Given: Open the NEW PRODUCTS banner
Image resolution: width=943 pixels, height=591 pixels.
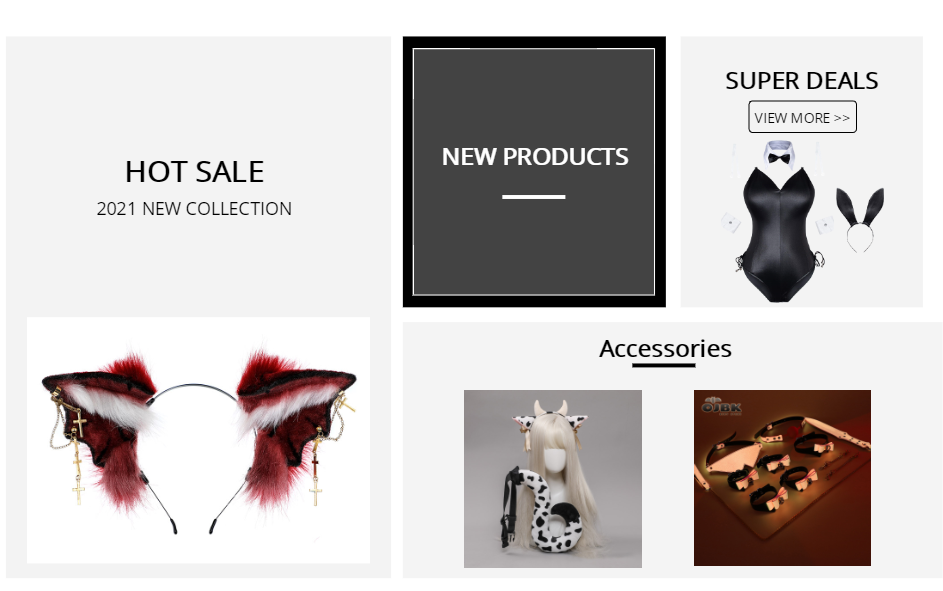Looking at the screenshot, I should (x=534, y=172).
